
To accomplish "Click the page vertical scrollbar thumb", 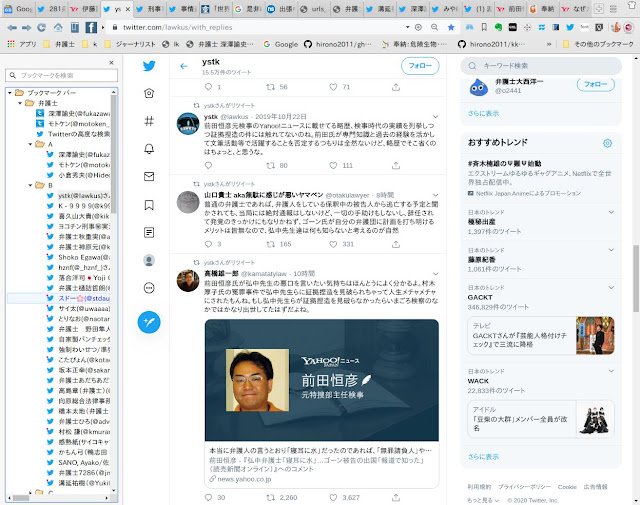I will click(x=636, y=278).
